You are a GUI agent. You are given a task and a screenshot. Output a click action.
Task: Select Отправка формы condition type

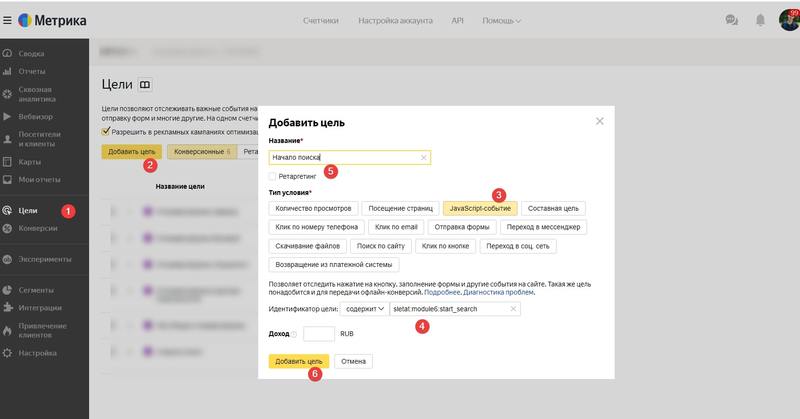pyautogui.click(x=462, y=227)
